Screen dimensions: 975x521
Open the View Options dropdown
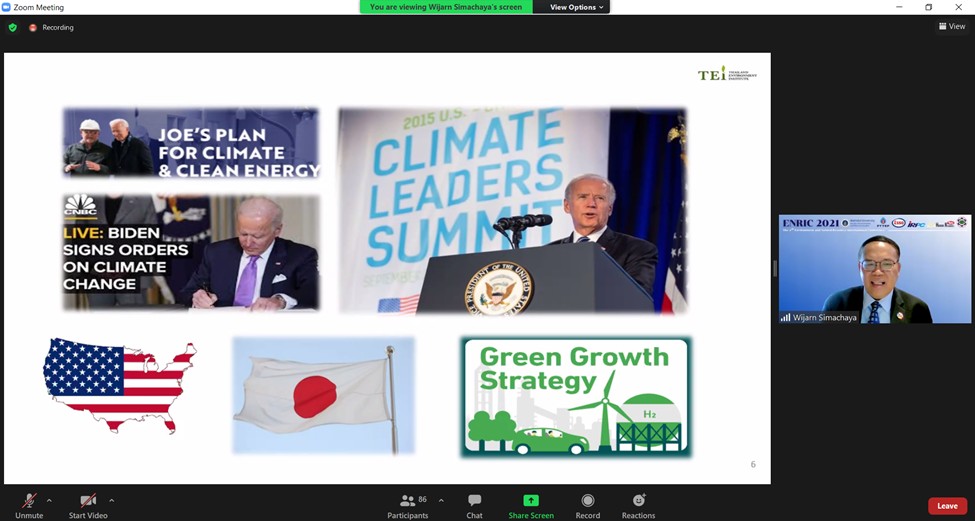point(576,7)
